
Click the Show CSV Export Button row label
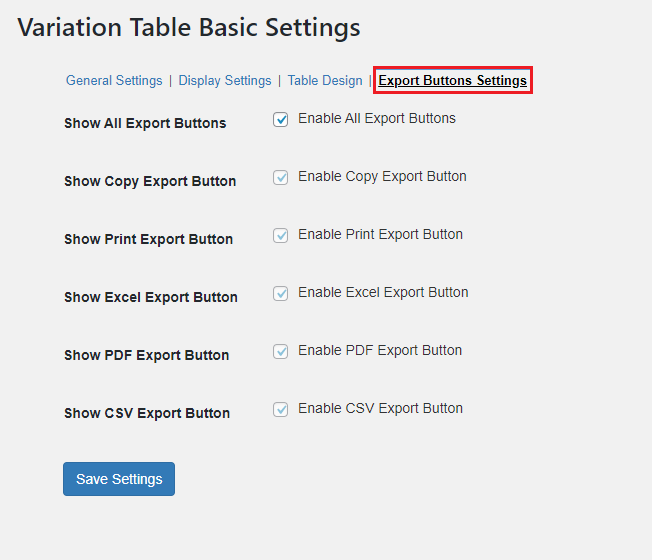(x=147, y=414)
